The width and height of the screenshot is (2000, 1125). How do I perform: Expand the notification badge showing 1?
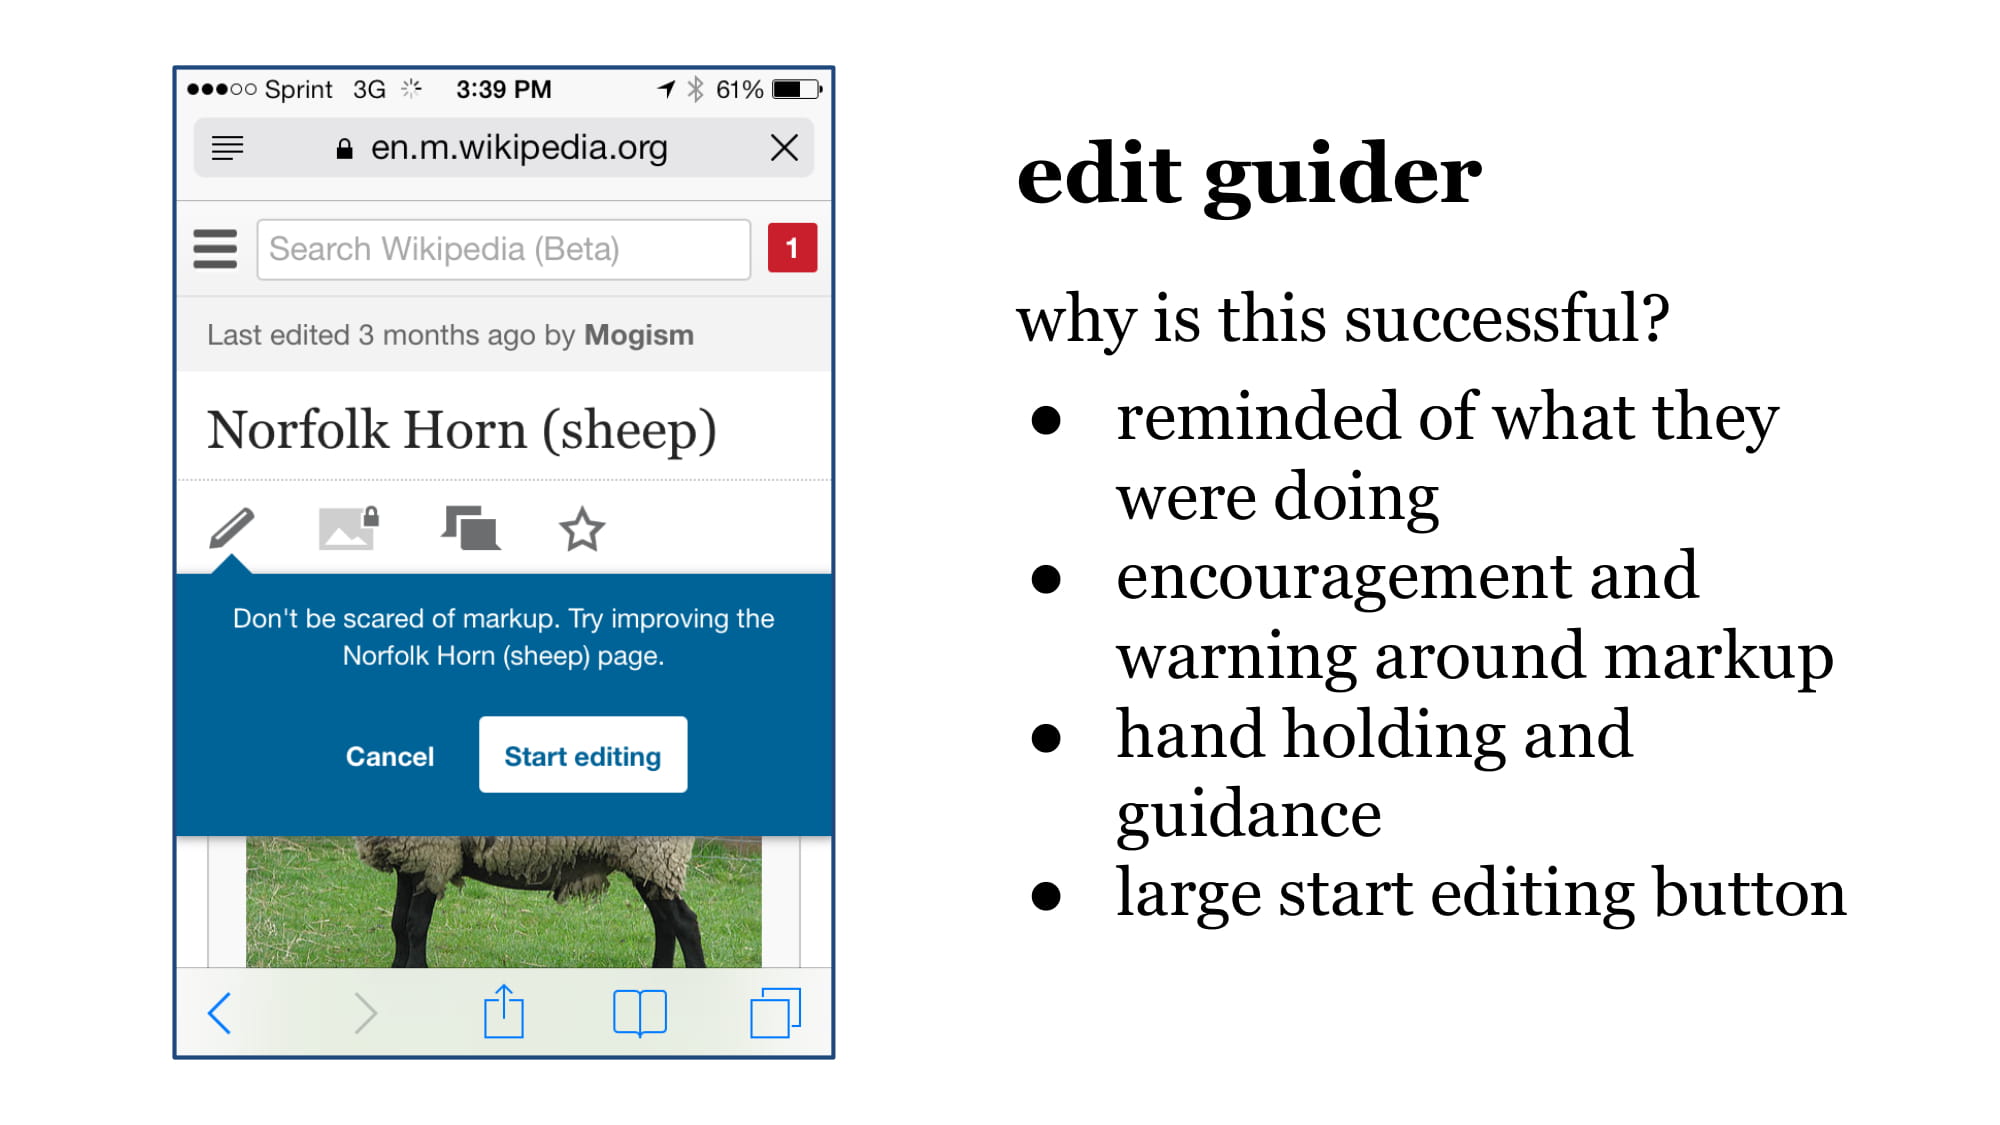coord(791,249)
